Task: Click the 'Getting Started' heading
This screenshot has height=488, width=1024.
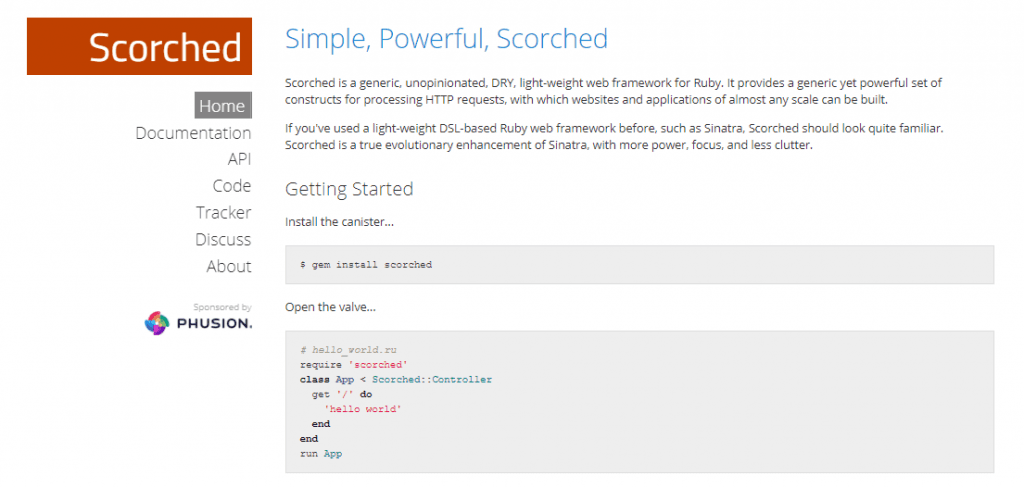Action: (349, 189)
